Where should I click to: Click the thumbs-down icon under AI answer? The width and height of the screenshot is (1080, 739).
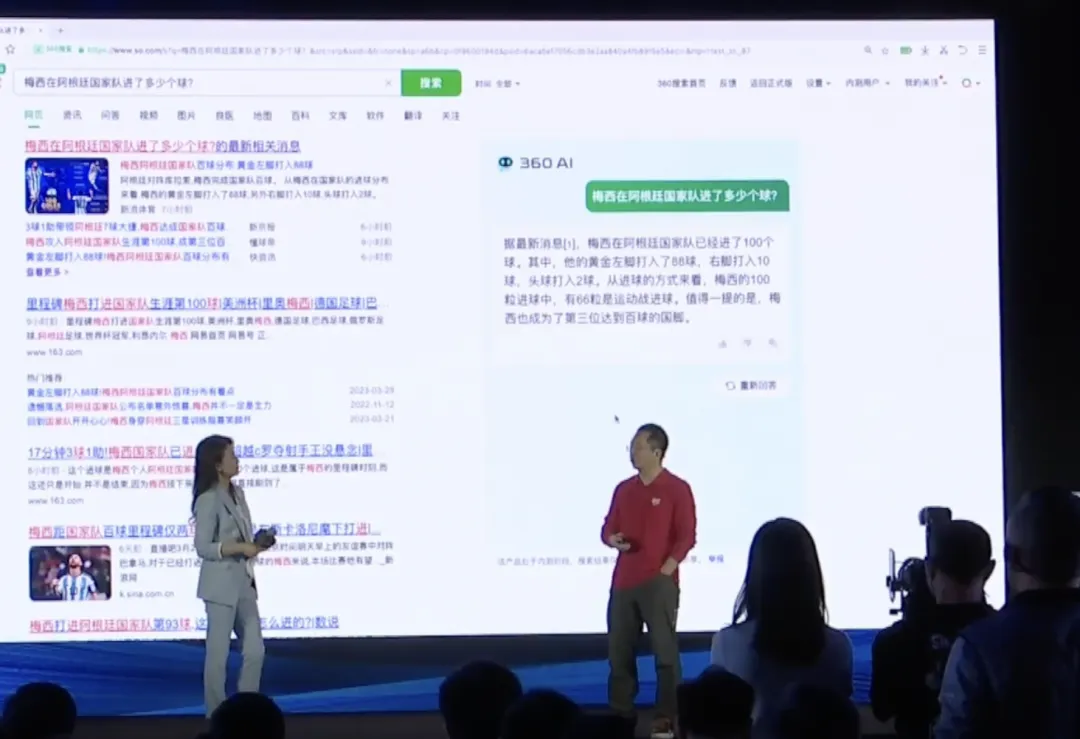pos(747,343)
